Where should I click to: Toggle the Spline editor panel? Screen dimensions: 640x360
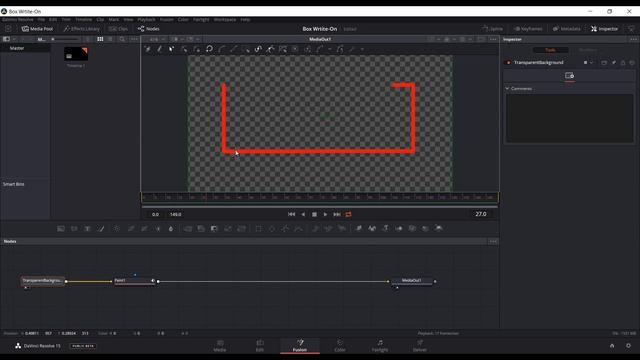(x=492, y=29)
